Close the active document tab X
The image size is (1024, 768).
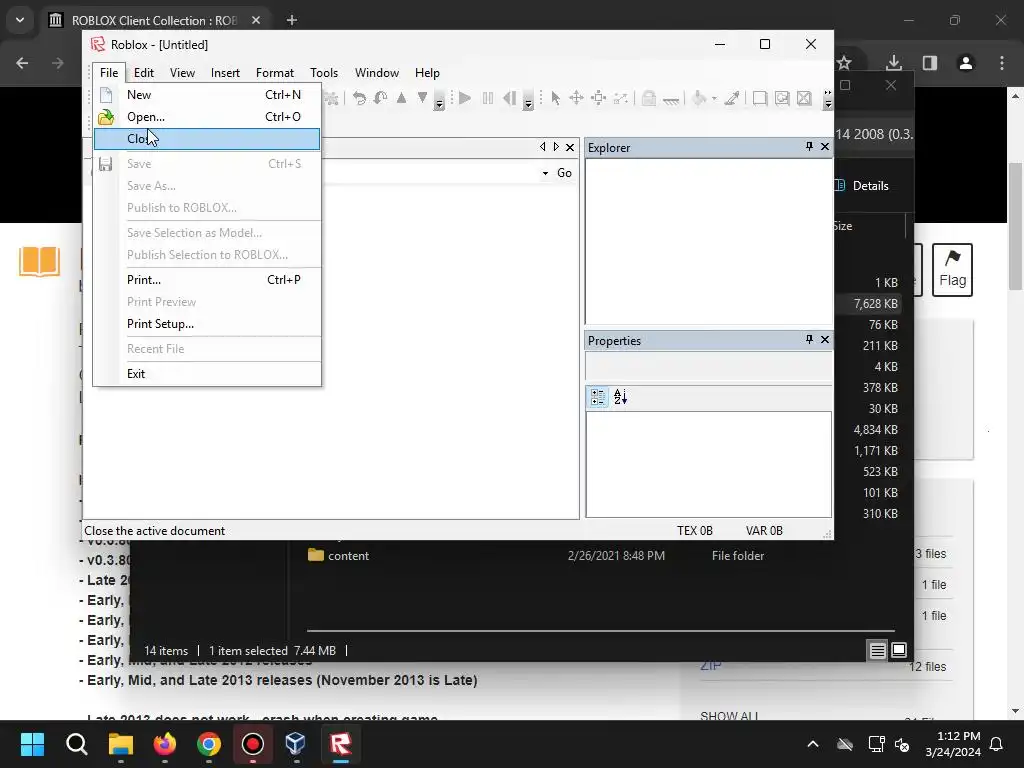pos(569,147)
